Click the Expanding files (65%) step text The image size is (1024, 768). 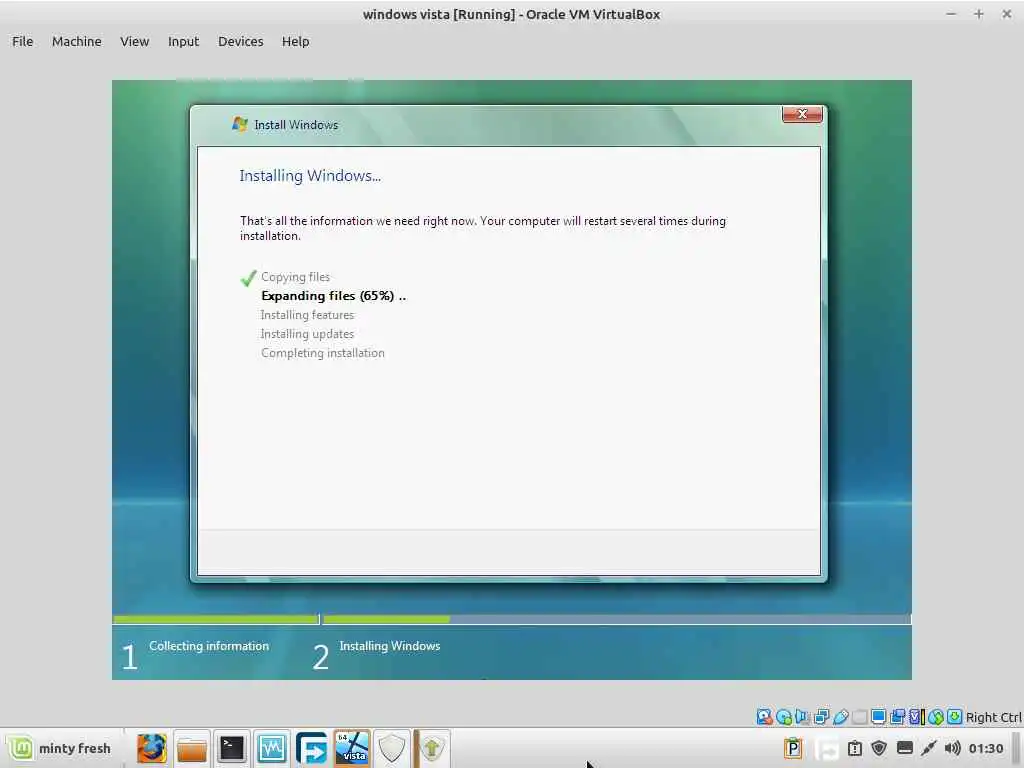334,296
